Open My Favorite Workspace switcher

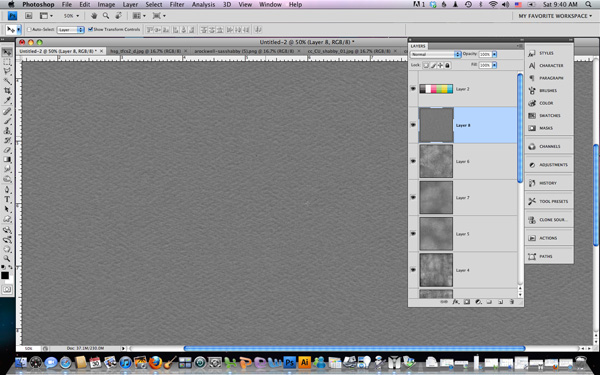tap(555, 16)
